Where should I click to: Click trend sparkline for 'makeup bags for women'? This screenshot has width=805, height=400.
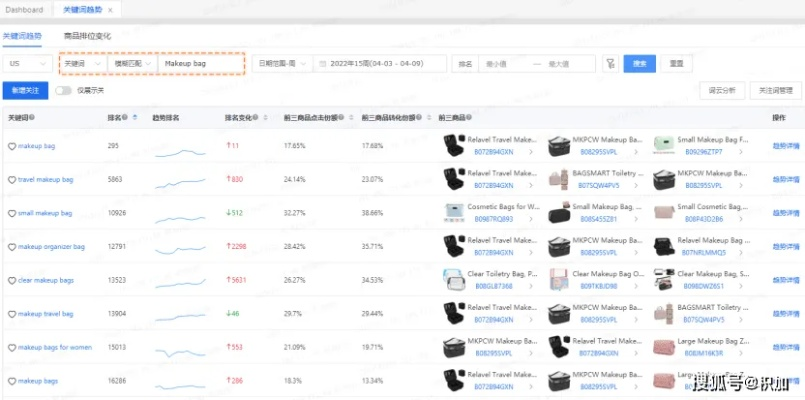(x=180, y=353)
